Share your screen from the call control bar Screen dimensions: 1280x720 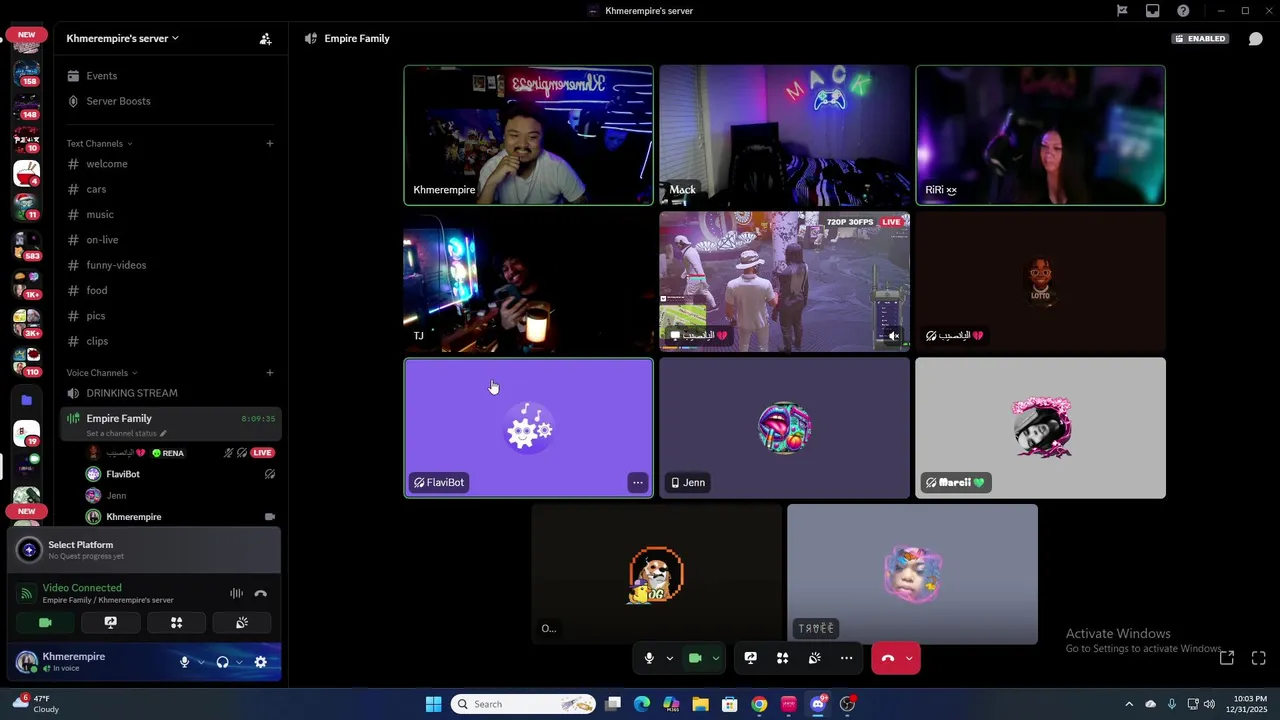(750, 658)
